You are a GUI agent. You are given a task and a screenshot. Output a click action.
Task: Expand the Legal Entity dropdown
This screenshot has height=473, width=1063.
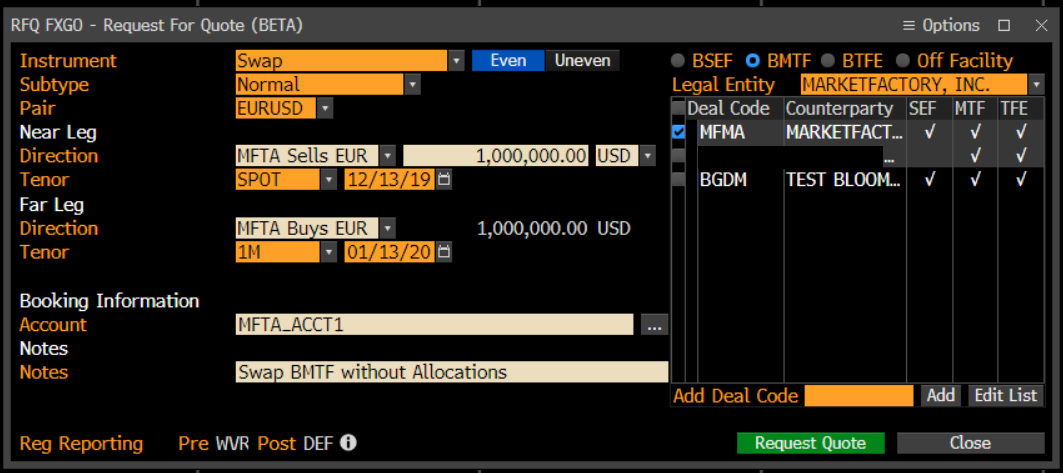click(1037, 85)
